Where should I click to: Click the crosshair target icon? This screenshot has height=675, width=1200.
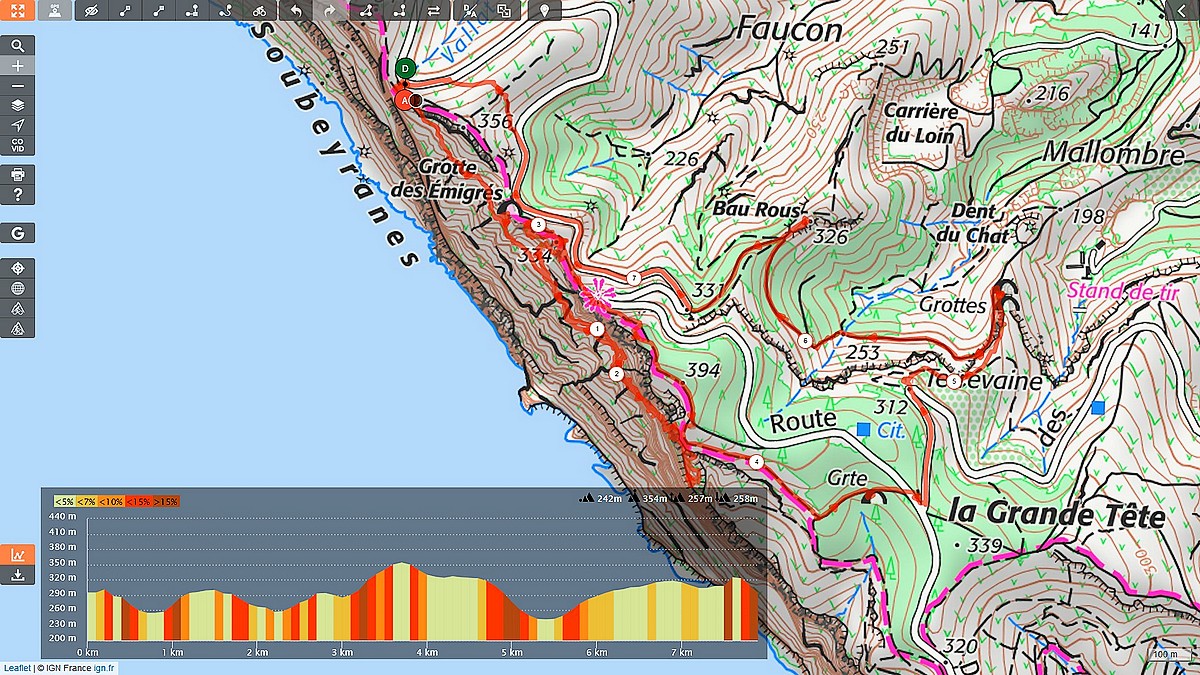[17, 268]
